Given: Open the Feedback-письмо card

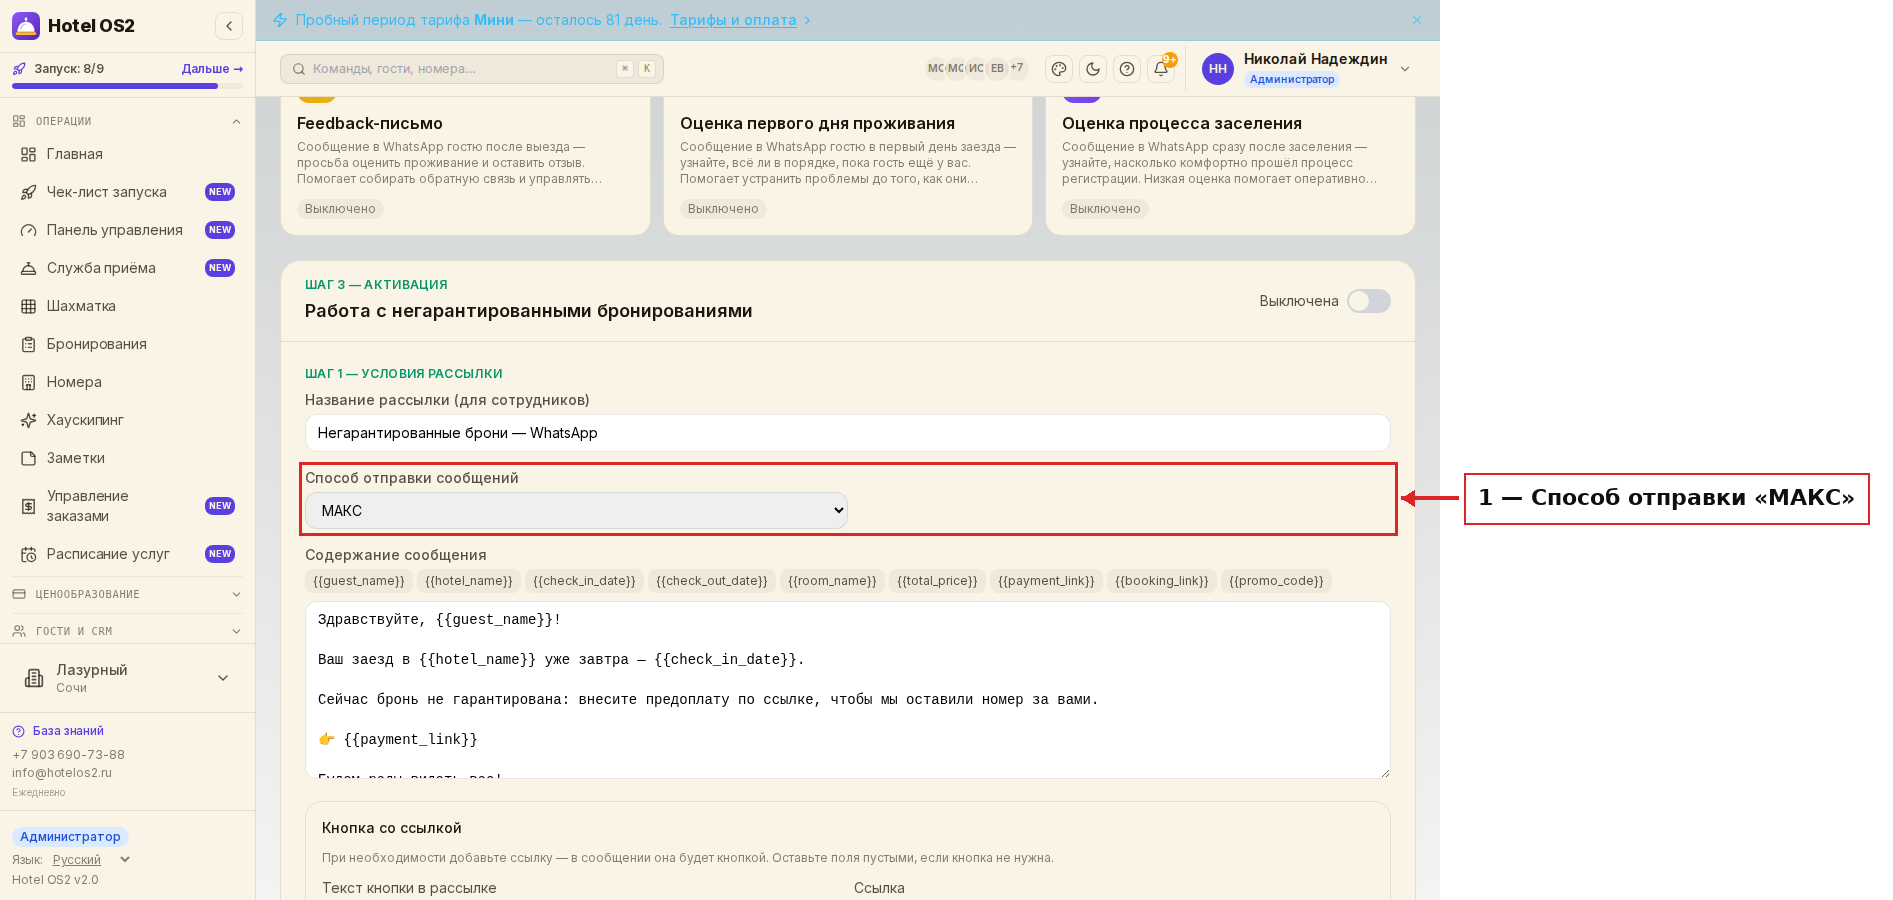Looking at the screenshot, I should pos(465,165).
